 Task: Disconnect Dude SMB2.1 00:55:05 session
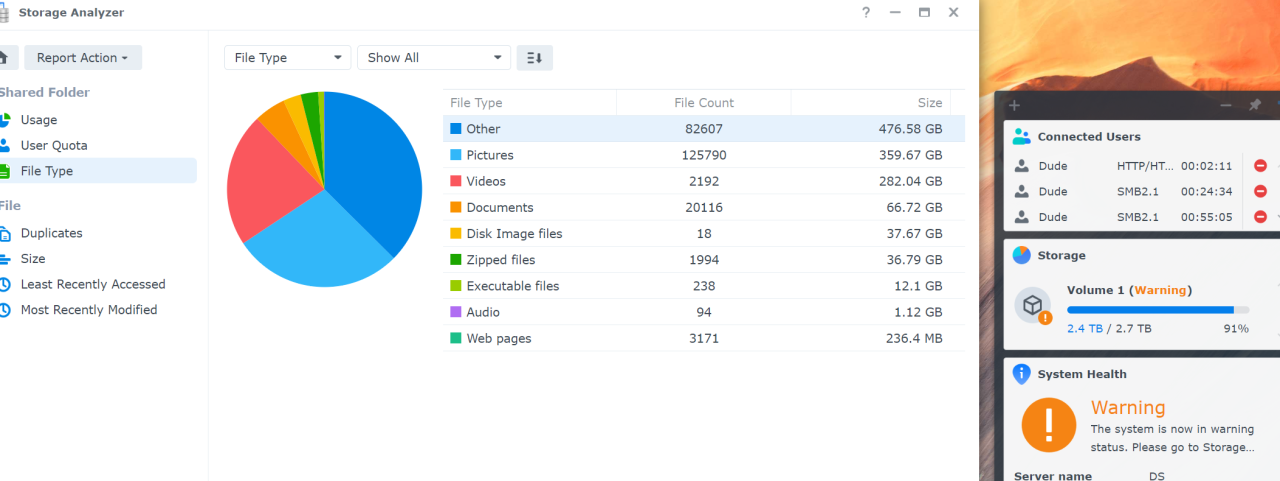click(x=1260, y=217)
